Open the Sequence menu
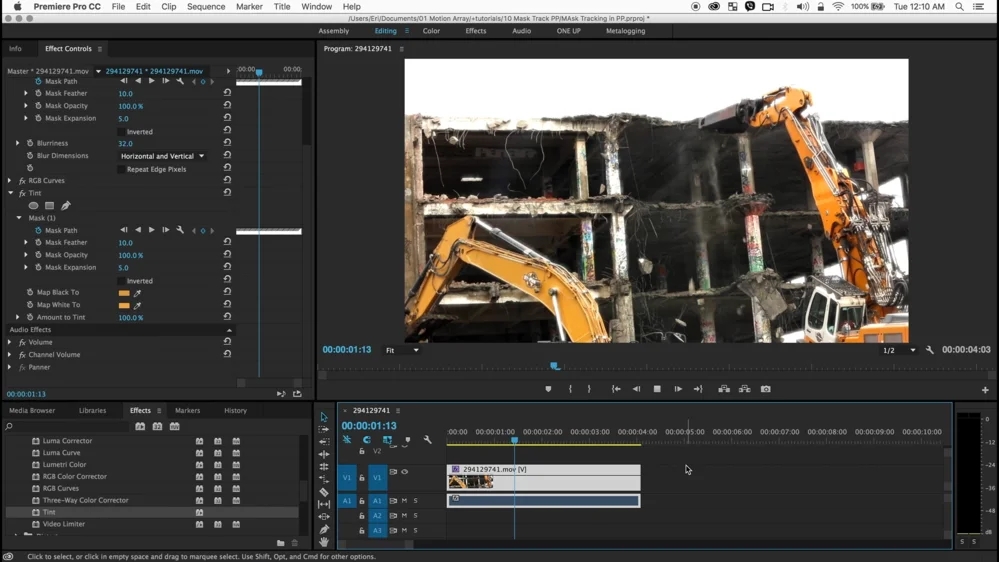 click(x=206, y=6)
